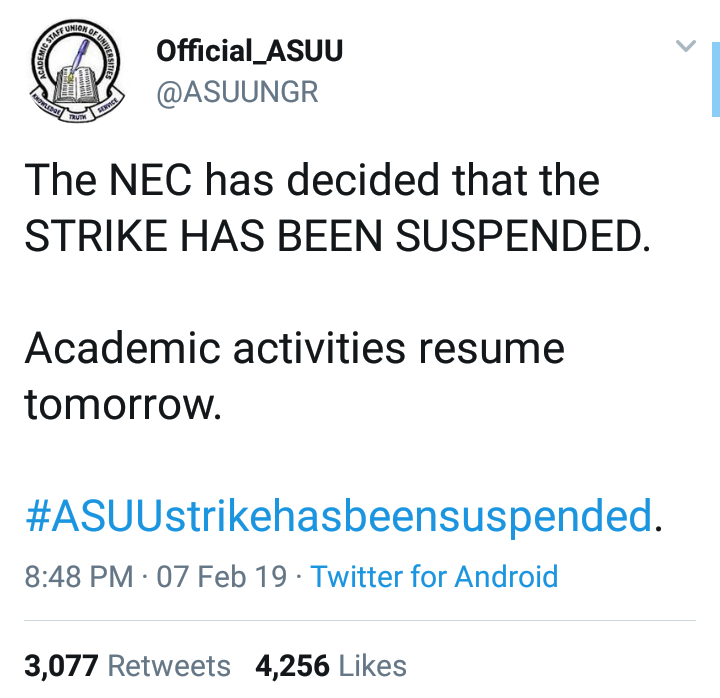Click the line starting with The NEC
This screenshot has height=698, width=720.
[311, 181]
